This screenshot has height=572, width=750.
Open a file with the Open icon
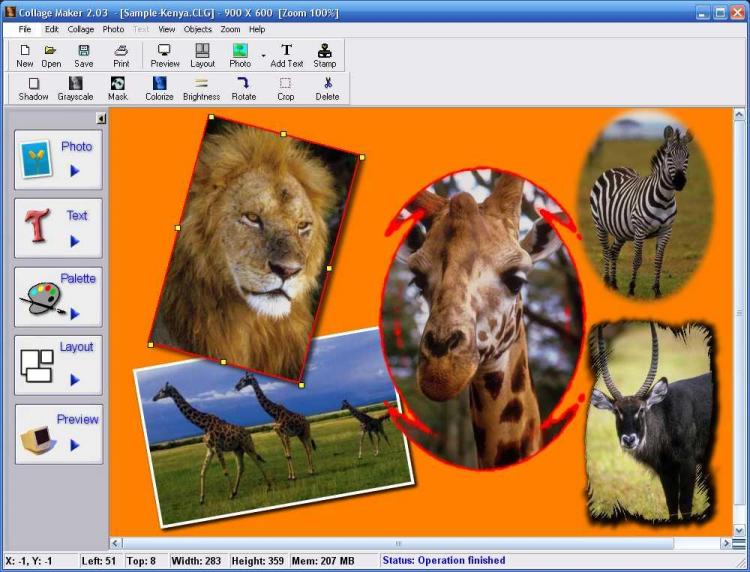tap(51, 55)
